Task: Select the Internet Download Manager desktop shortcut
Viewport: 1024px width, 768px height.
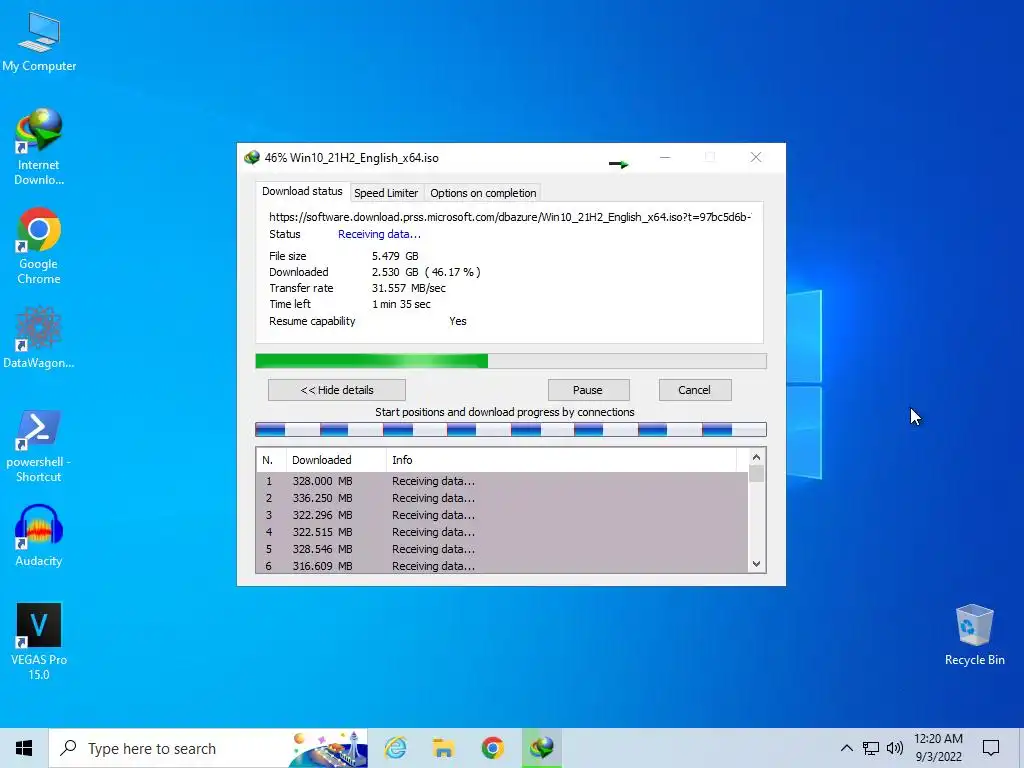Action: 39,148
